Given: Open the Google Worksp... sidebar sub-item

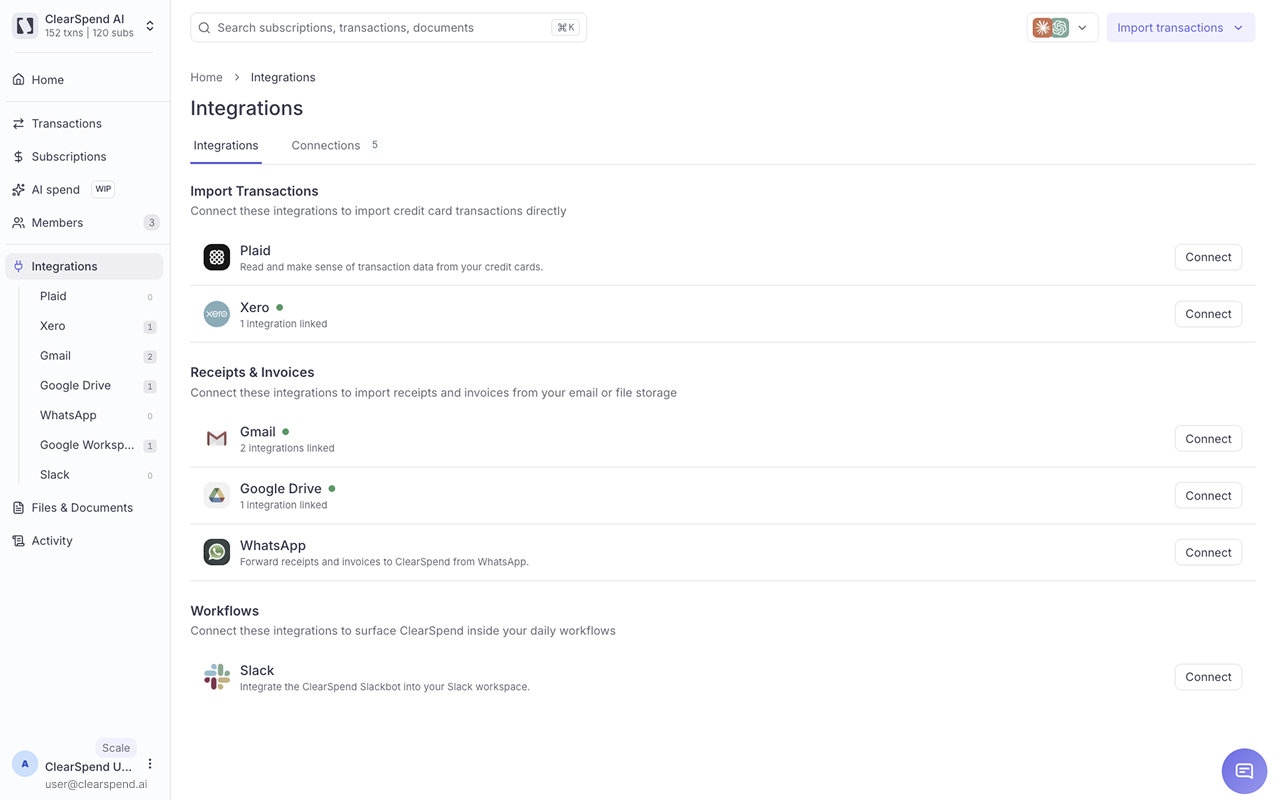Looking at the screenshot, I should pos(96,445).
